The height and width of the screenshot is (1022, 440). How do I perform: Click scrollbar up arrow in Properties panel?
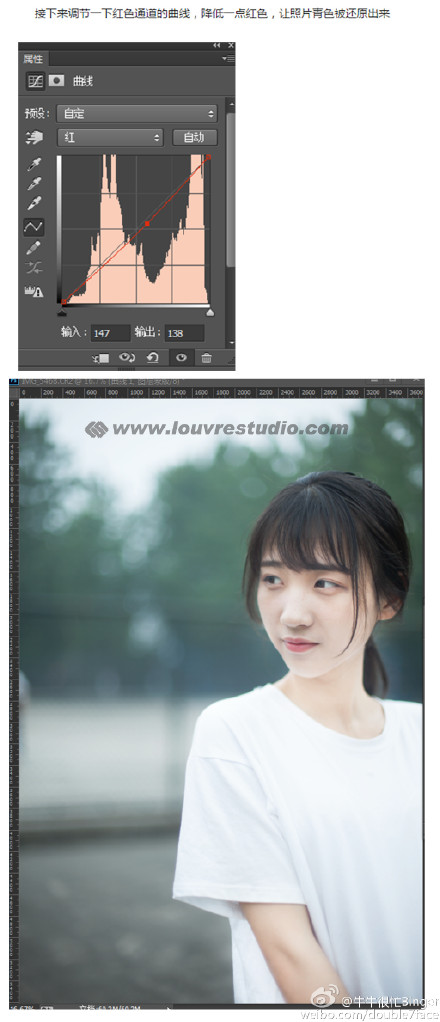(230, 103)
